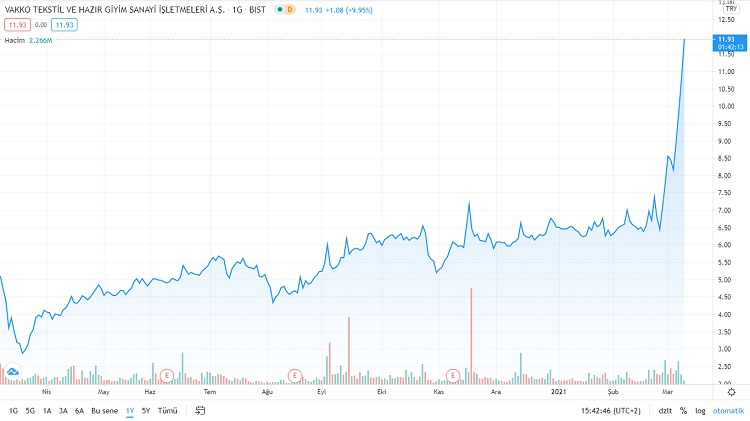Open chart settings gear icon
750x421 pixels.
click(x=731, y=392)
